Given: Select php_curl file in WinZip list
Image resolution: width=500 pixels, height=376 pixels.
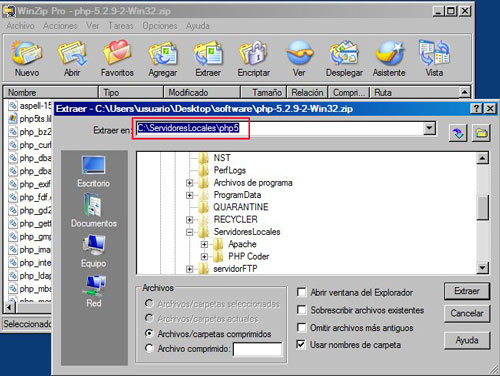Looking at the screenshot, I should point(30,145).
